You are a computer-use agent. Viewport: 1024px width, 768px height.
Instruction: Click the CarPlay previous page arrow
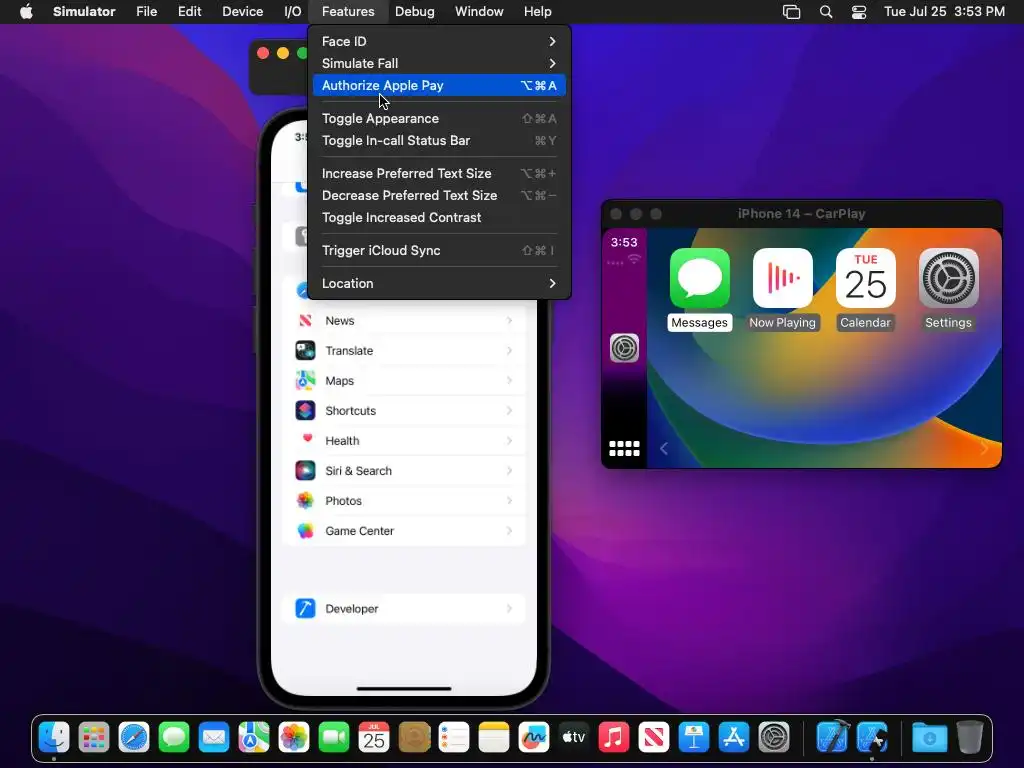(664, 449)
